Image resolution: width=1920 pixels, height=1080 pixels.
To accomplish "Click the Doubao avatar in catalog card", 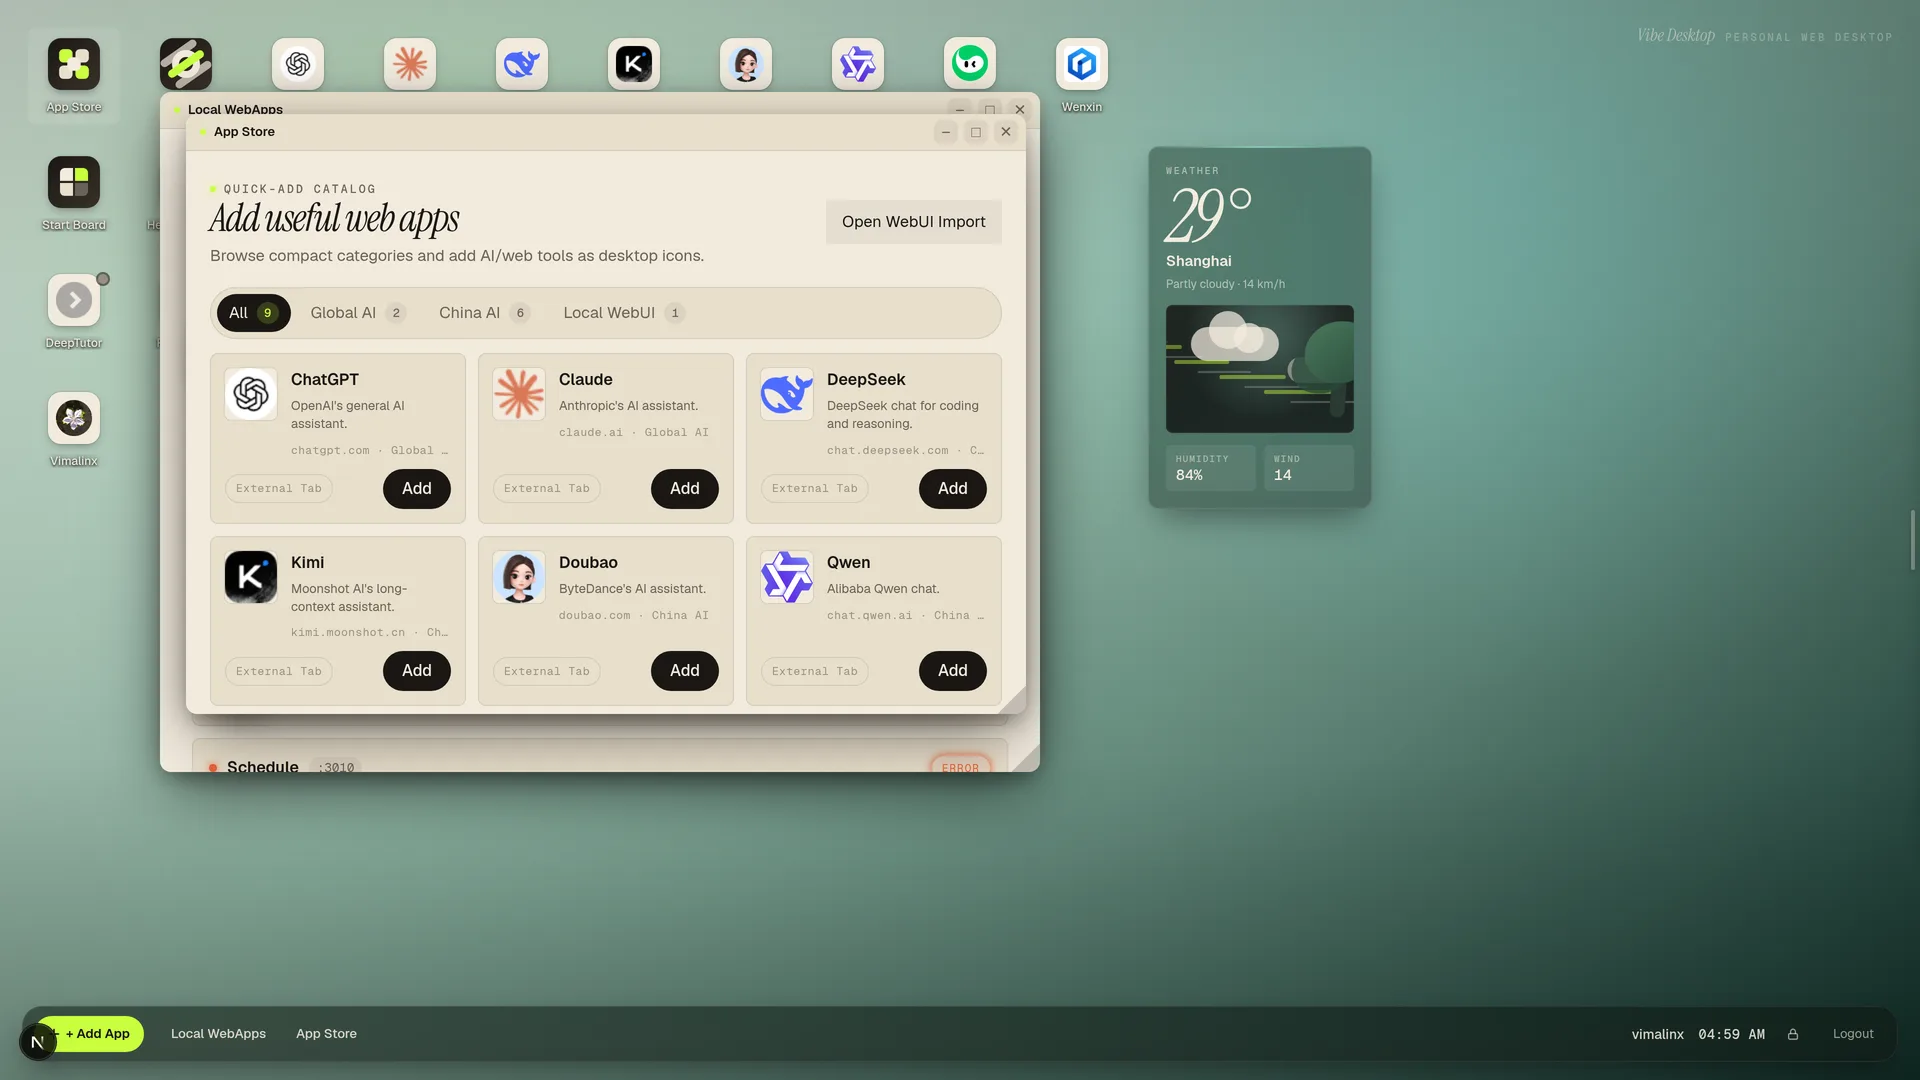I will tap(519, 577).
